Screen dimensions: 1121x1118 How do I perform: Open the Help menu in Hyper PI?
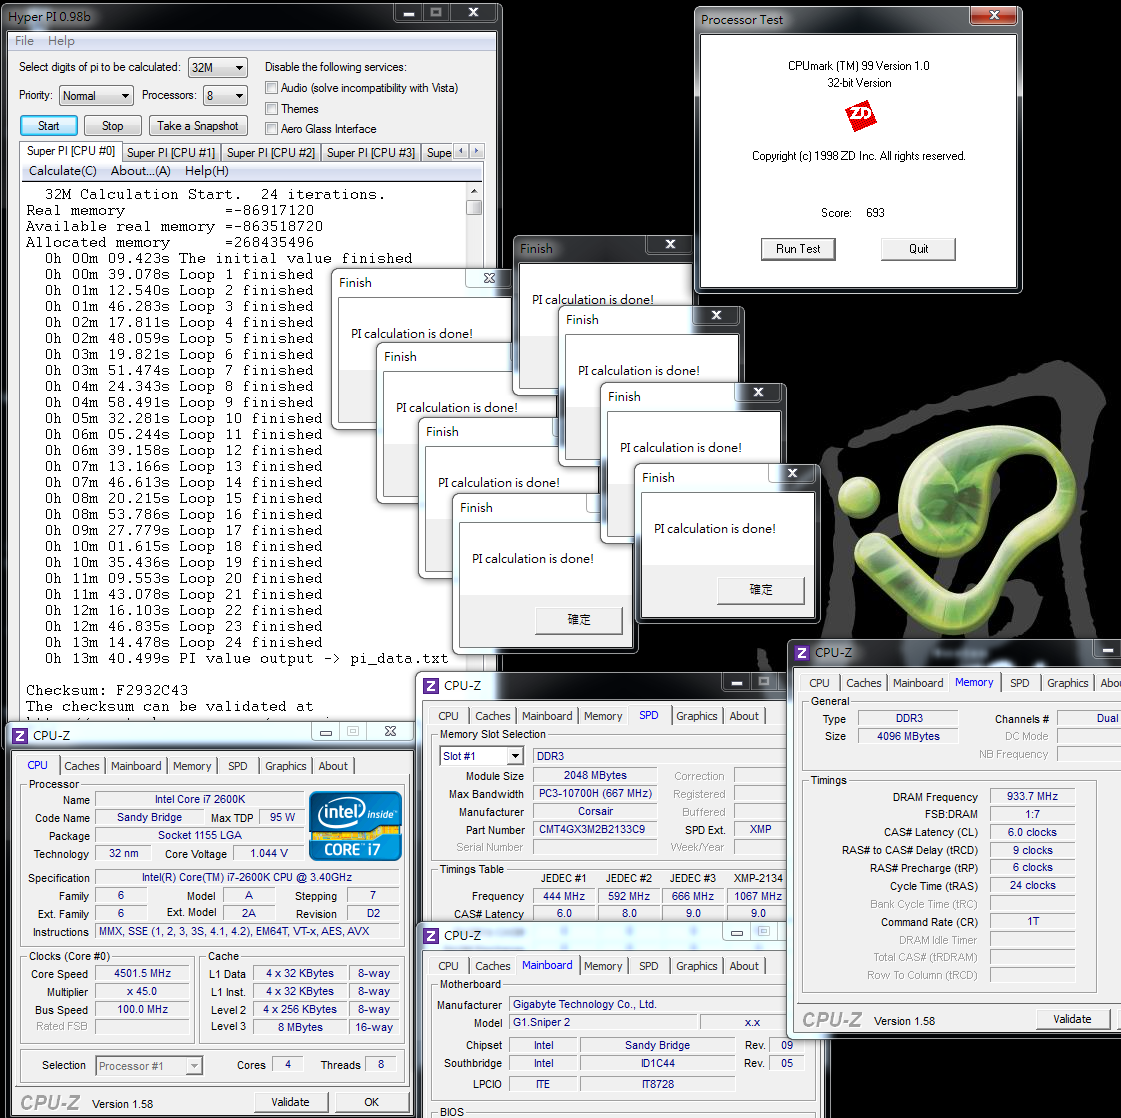[61, 41]
